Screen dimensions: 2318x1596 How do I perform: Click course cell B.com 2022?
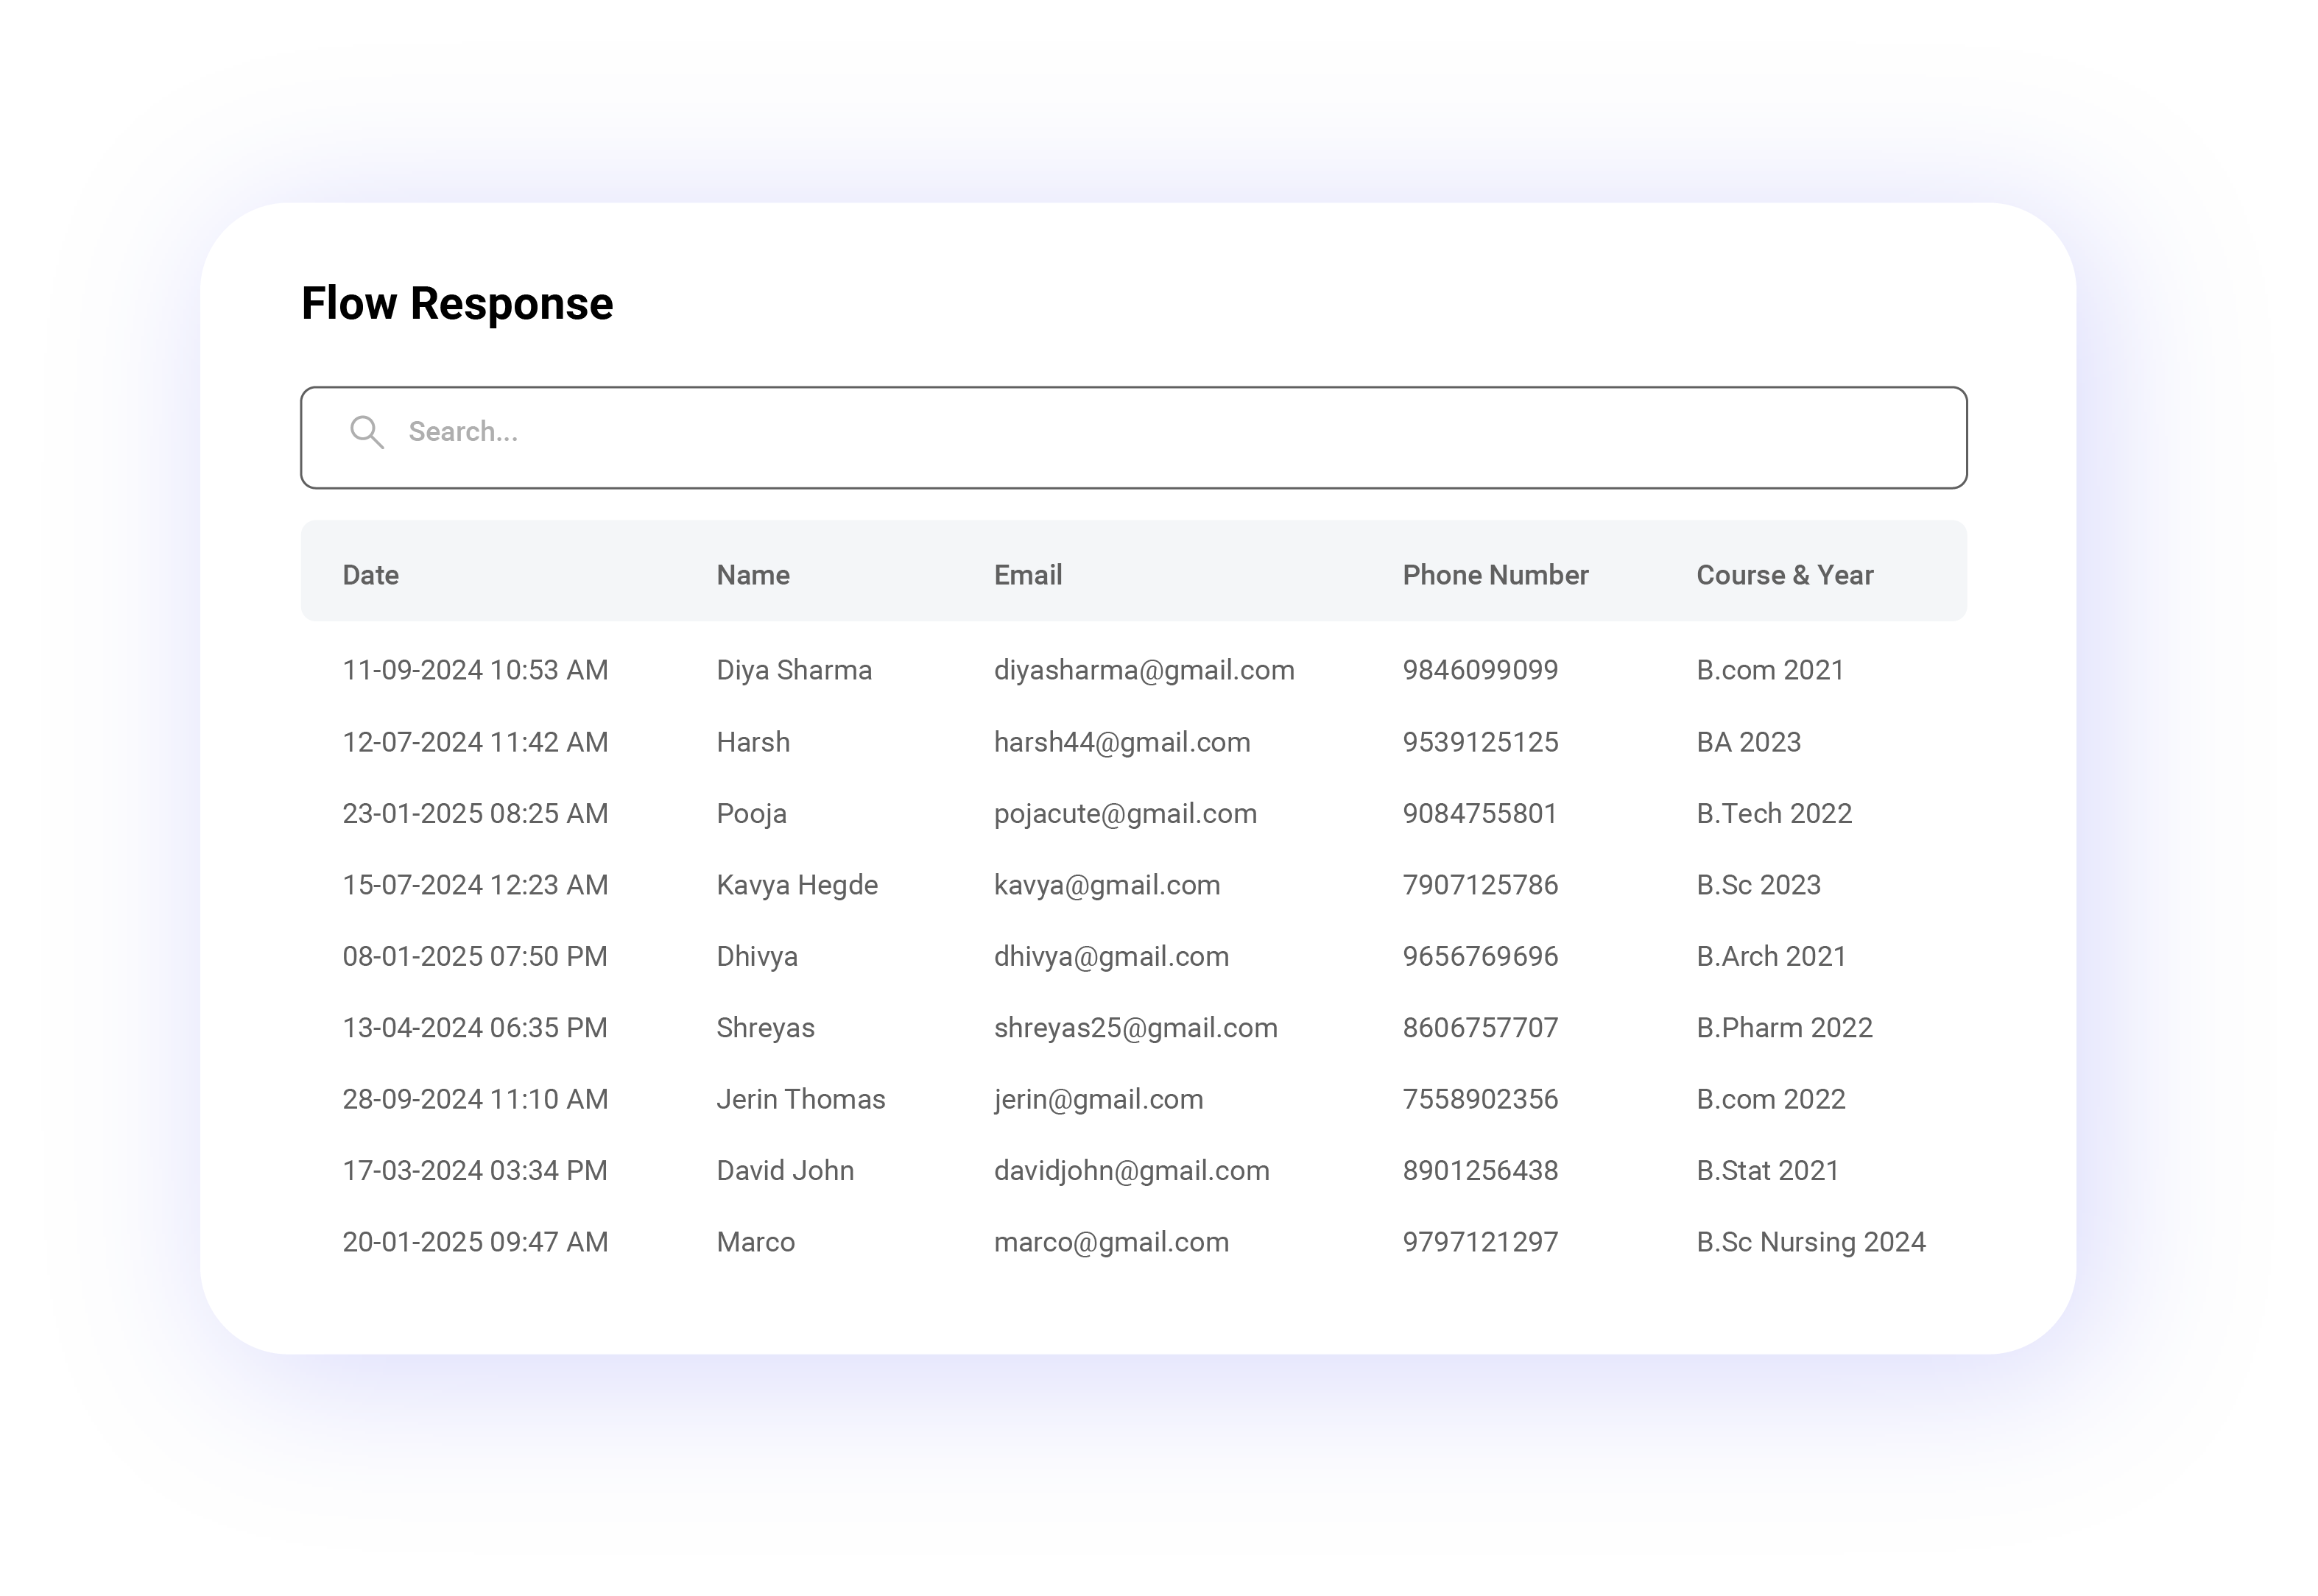click(x=1771, y=1099)
